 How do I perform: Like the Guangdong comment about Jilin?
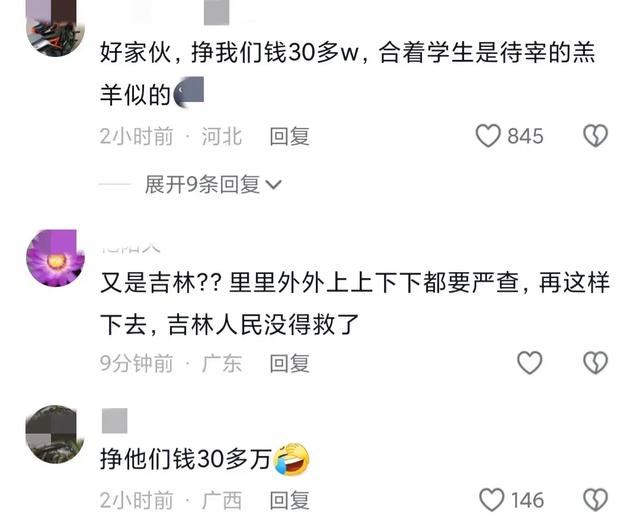pos(529,363)
